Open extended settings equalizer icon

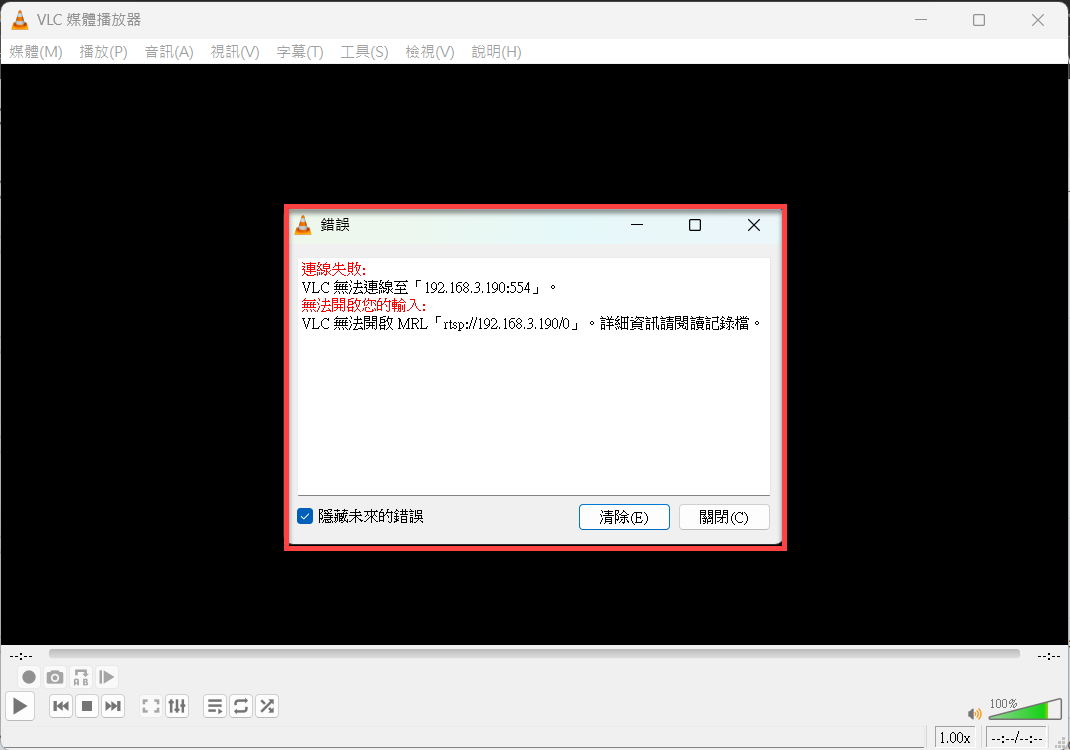click(177, 706)
